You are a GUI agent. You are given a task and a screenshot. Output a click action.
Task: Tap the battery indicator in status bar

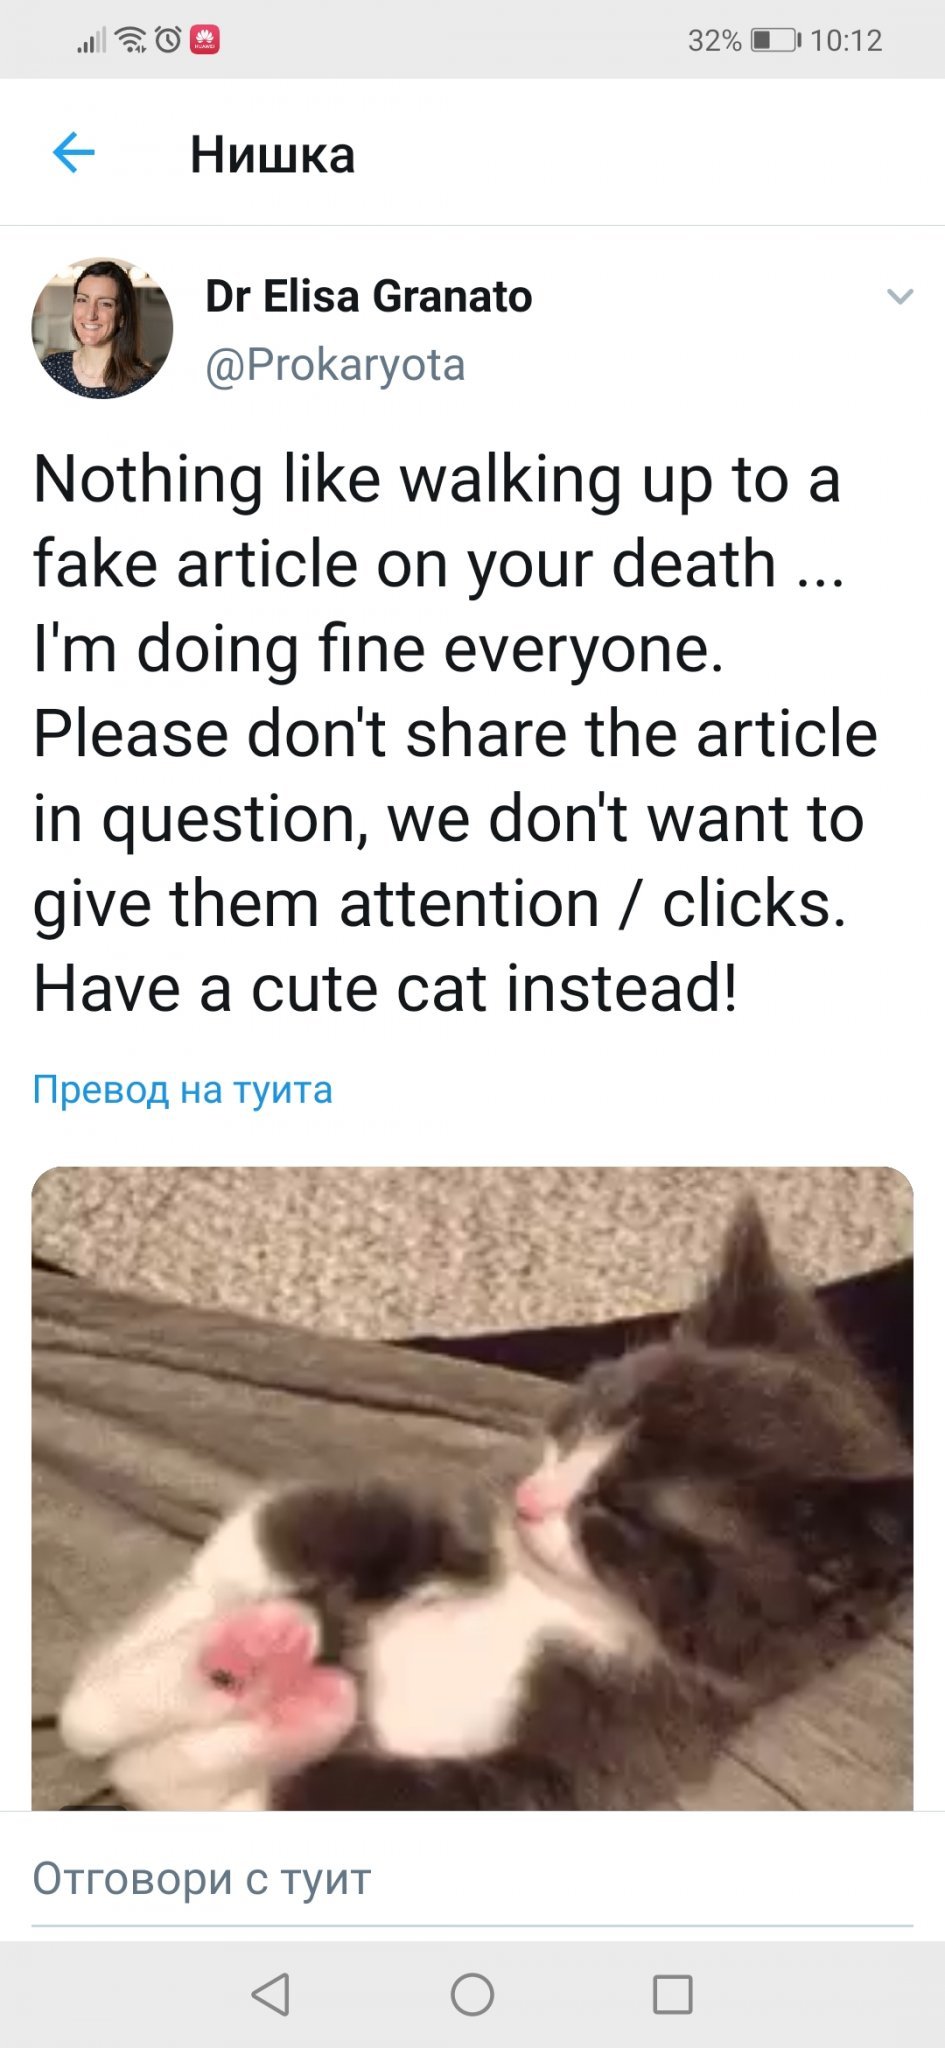pos(775,40)
